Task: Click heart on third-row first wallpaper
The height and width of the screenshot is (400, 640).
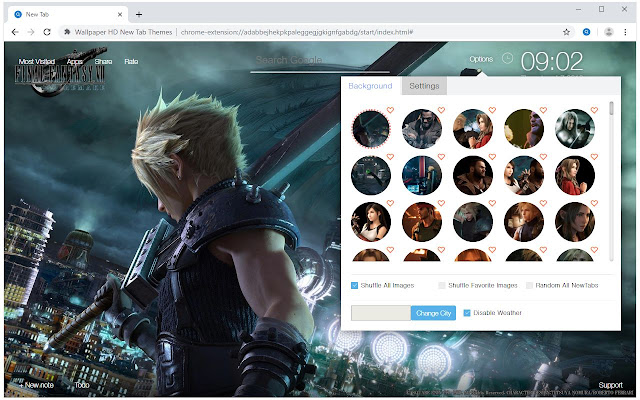Action: click(390, 203)
